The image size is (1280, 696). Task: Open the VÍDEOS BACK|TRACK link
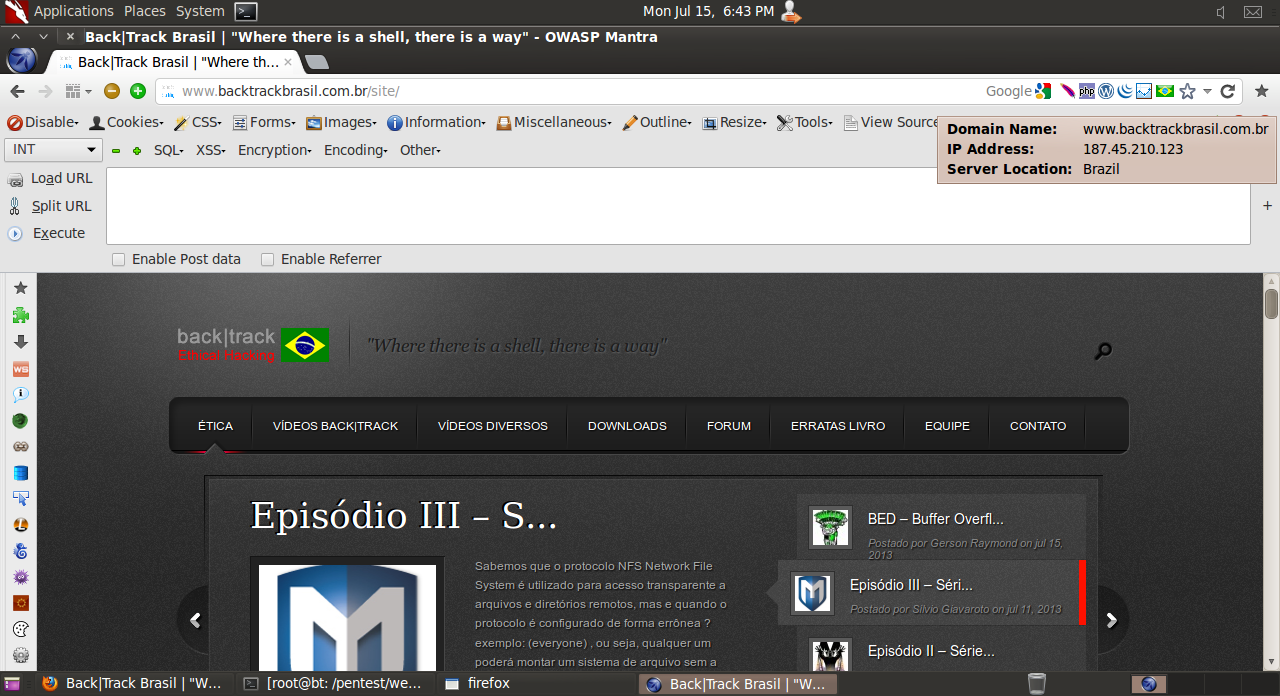[x=335, y=426]
